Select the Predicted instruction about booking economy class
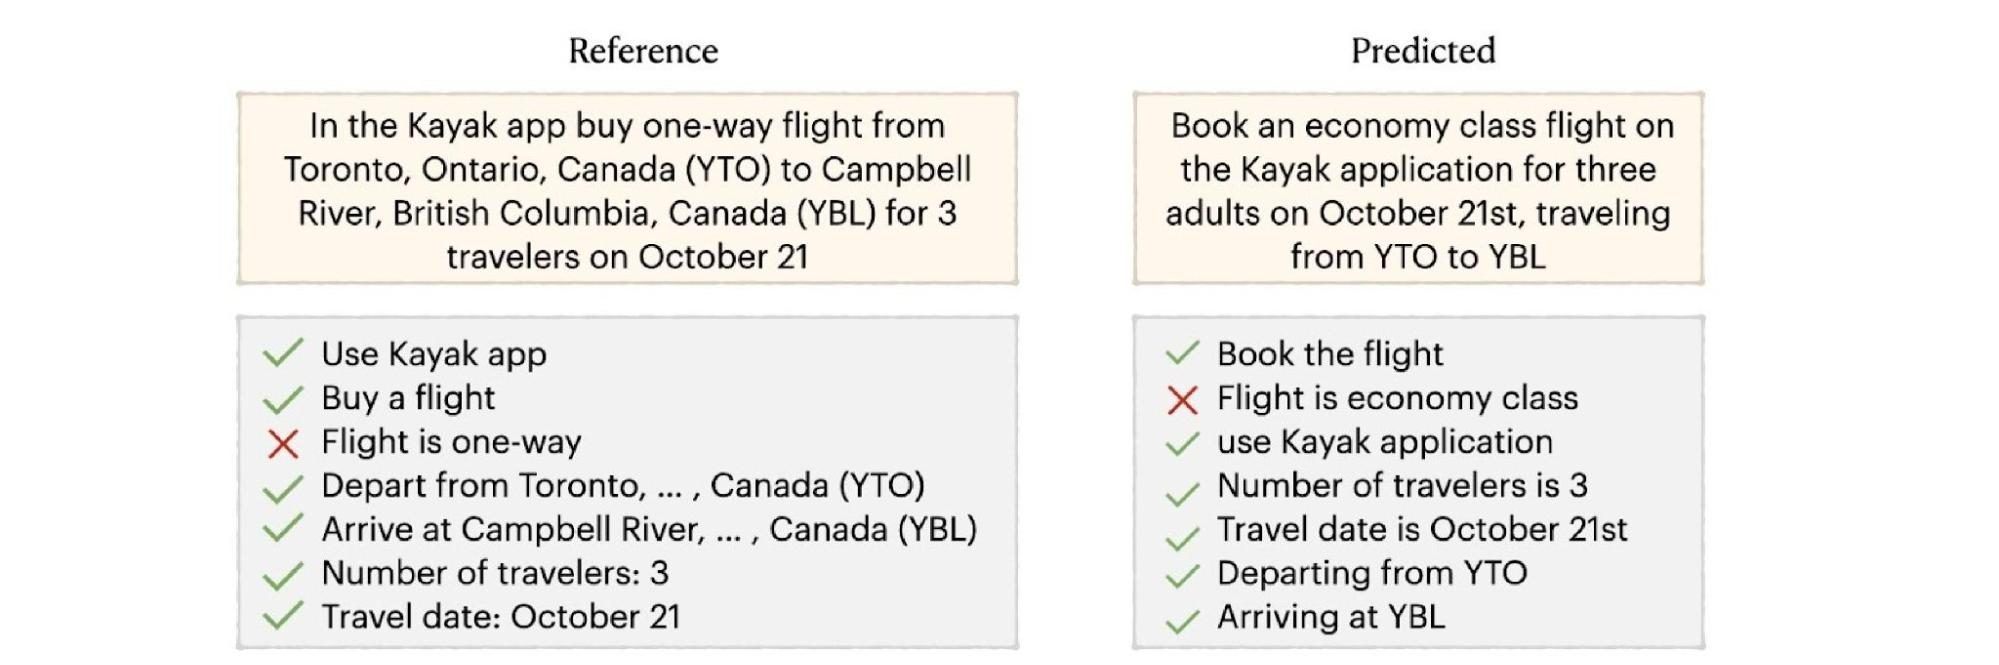This screenshot has height=665, width=1999. (1418, 190)
